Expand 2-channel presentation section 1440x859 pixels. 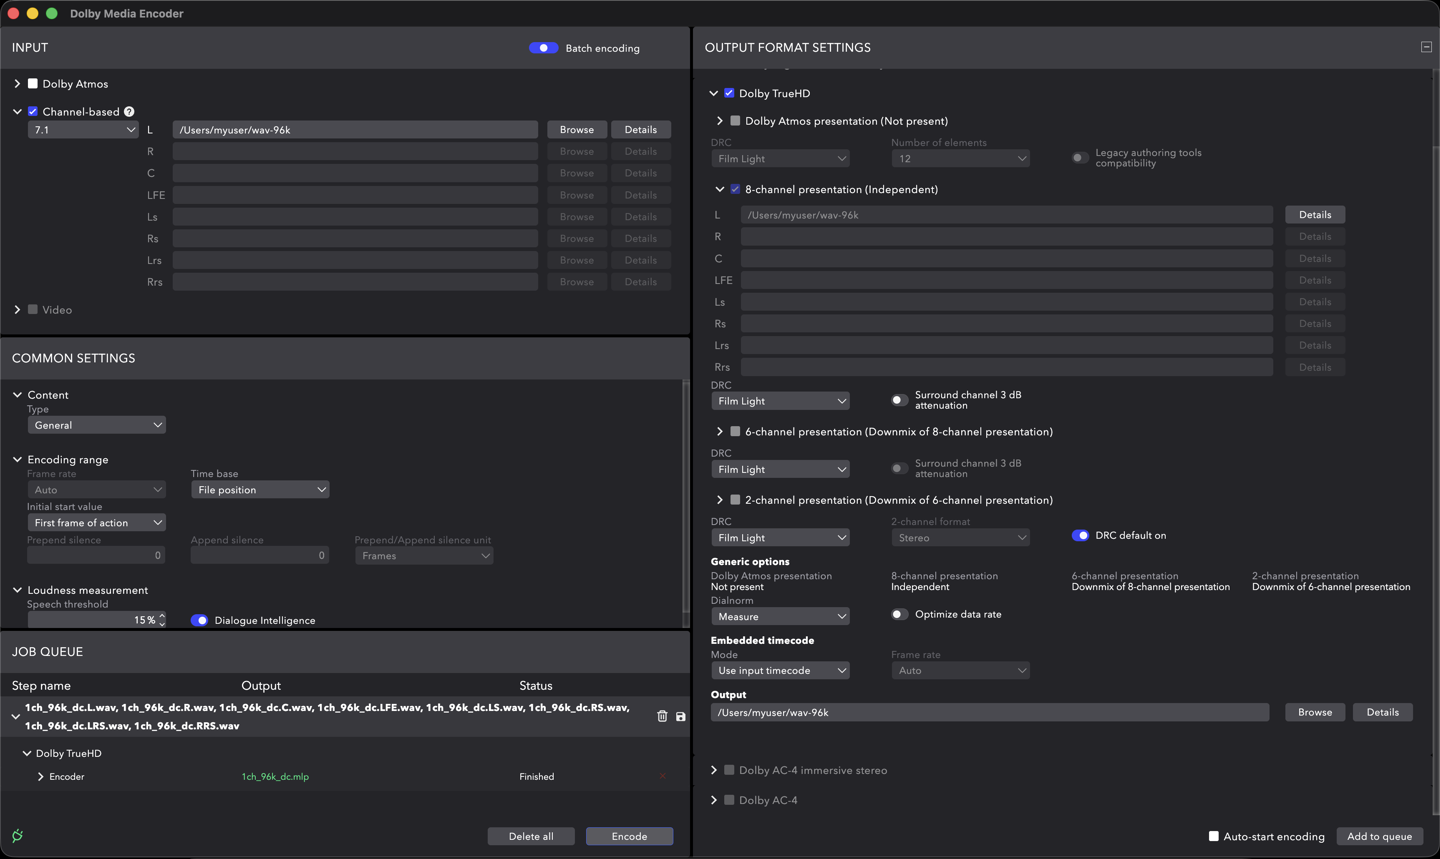click(x=719, y=500)
